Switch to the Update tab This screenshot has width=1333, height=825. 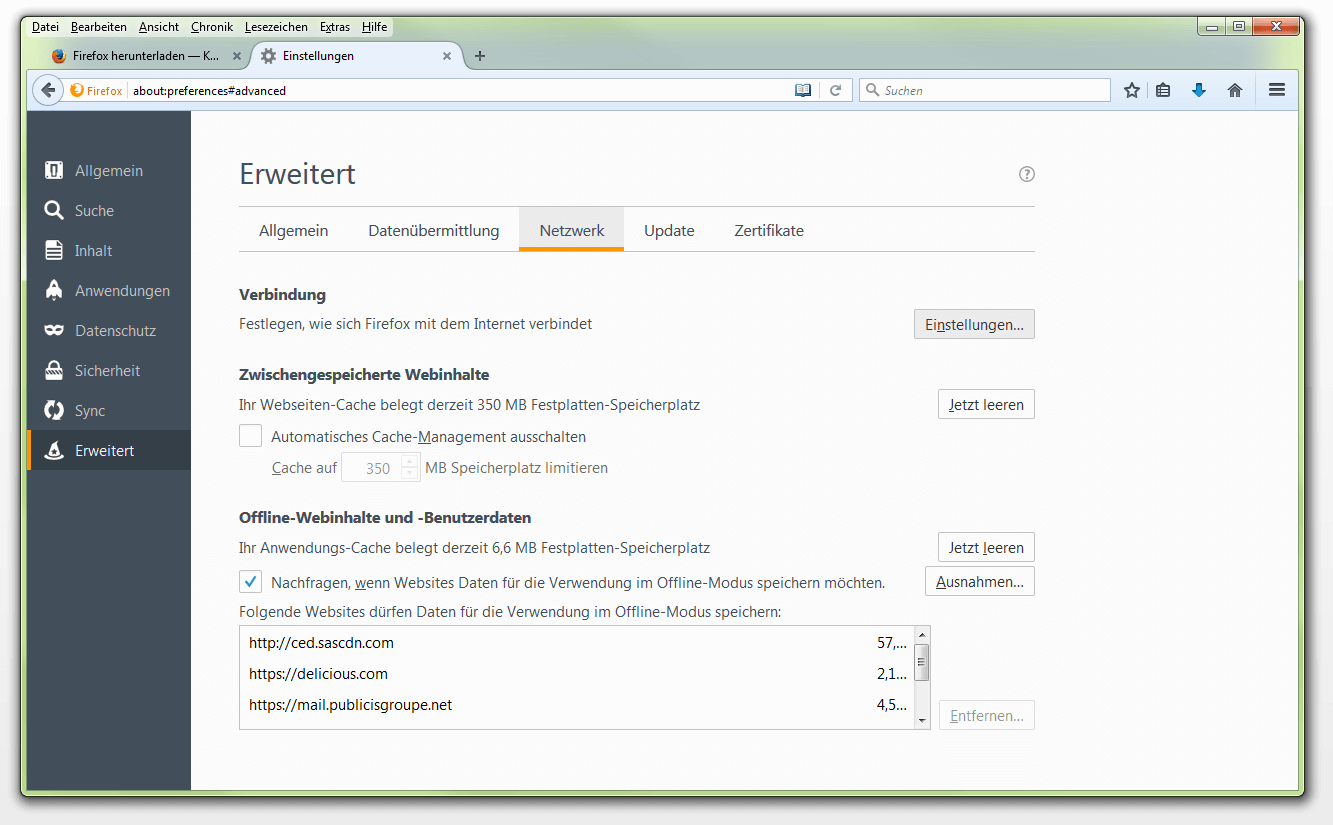669,230
